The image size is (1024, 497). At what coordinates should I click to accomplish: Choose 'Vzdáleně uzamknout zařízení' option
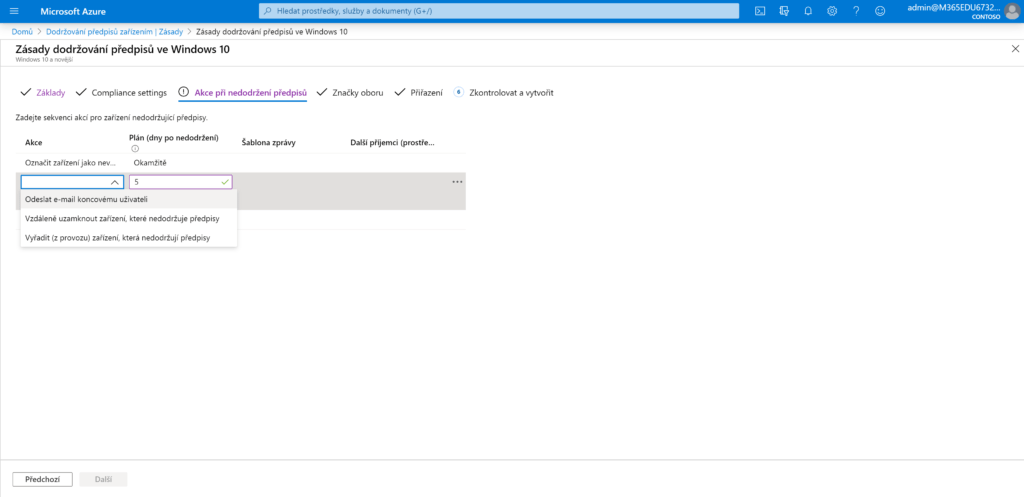point(122,218)
